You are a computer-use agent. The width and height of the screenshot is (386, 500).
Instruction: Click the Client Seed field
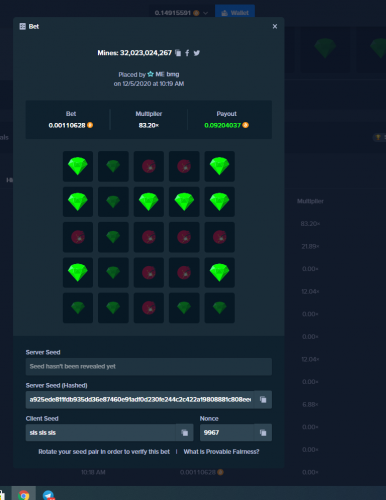coord(101,433)
